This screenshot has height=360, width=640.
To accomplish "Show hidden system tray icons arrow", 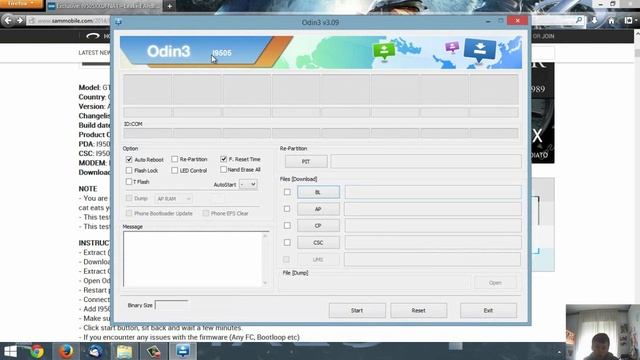I will (559, 352).
